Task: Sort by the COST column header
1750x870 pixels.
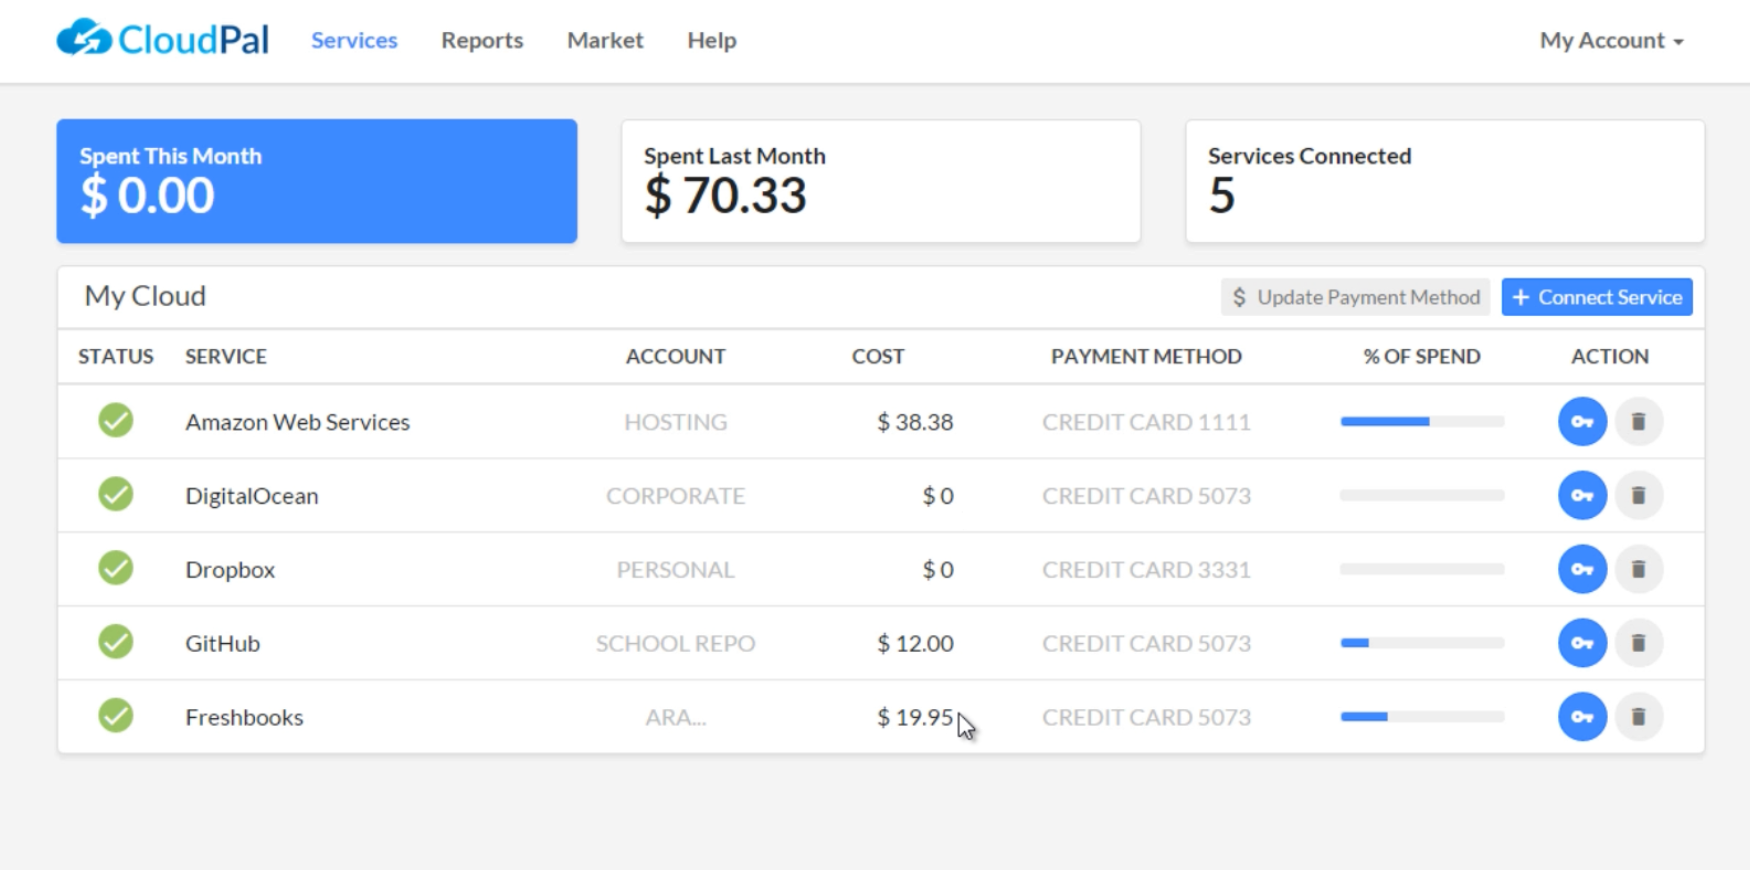Action: (x=878, y=356)
